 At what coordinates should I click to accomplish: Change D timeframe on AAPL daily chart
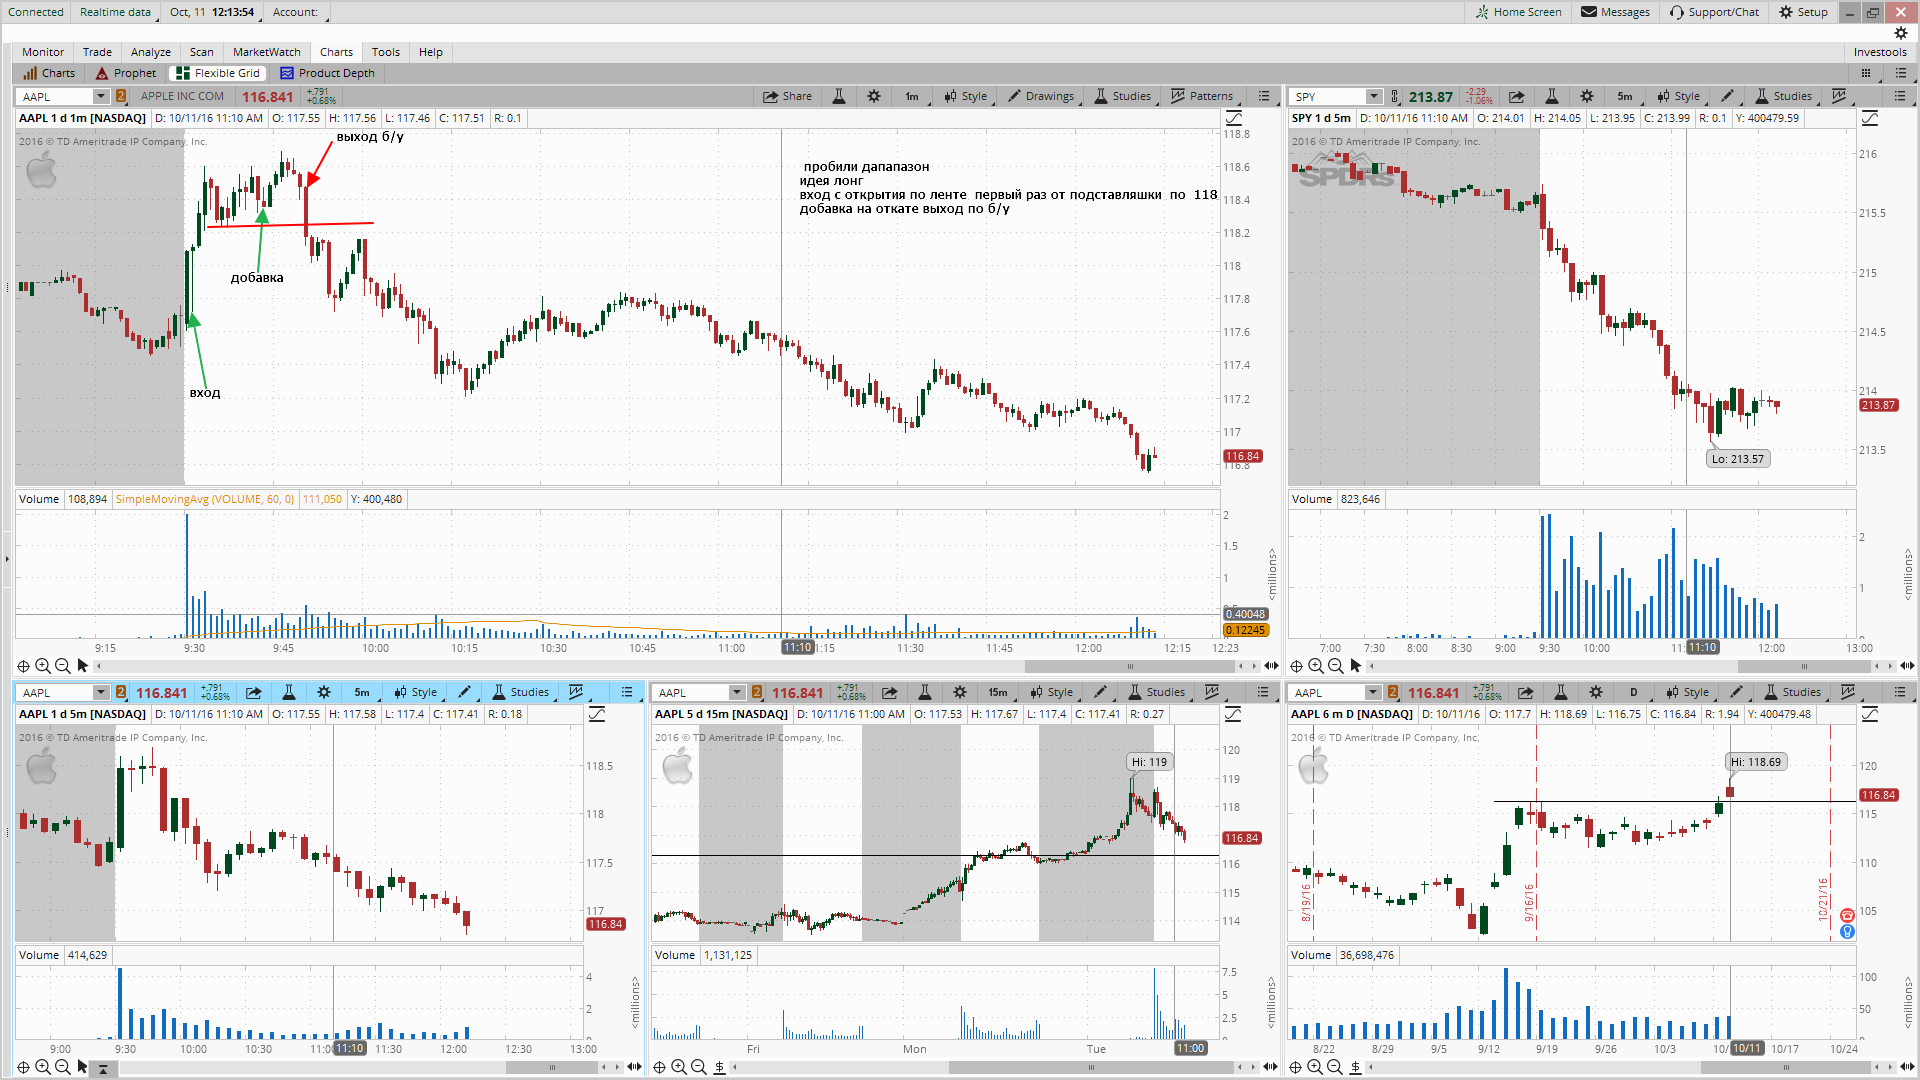(1634, 692)
